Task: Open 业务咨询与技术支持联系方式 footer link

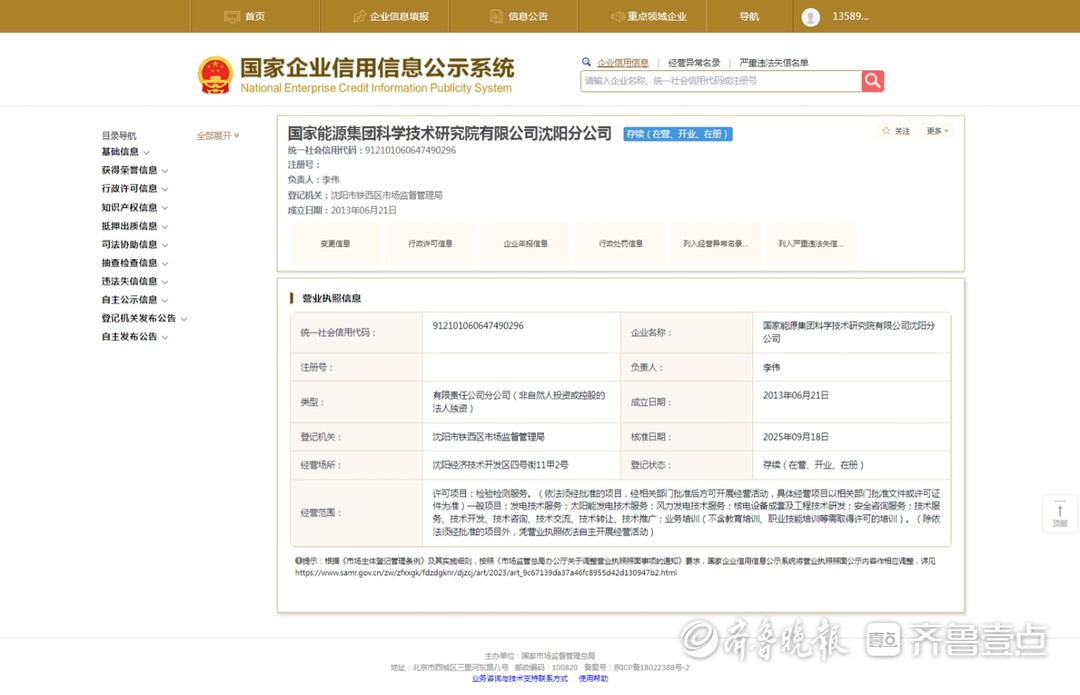Action: (520, 678)
